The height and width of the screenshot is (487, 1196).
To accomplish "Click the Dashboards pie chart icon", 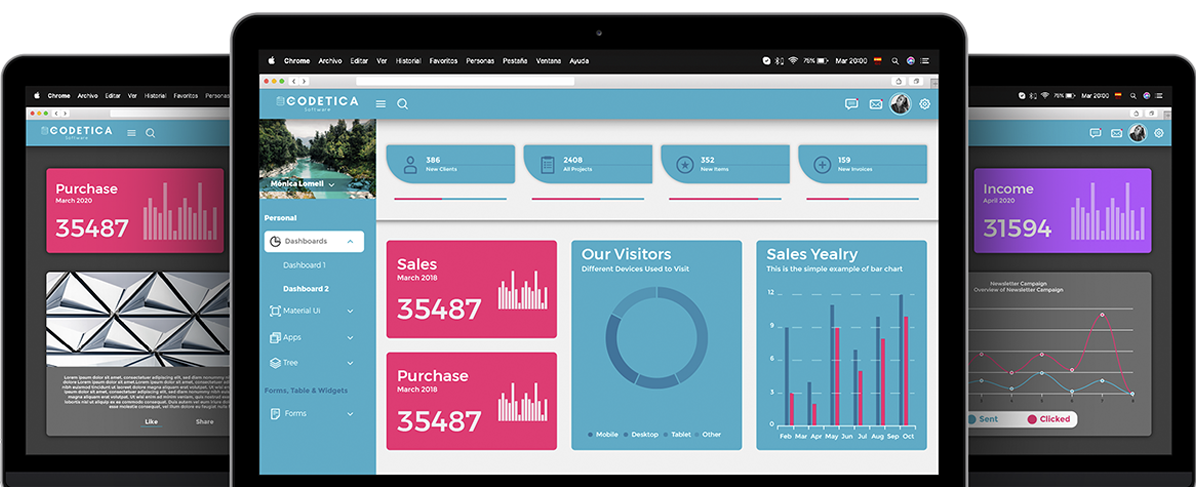I will (x=275, y=241).
